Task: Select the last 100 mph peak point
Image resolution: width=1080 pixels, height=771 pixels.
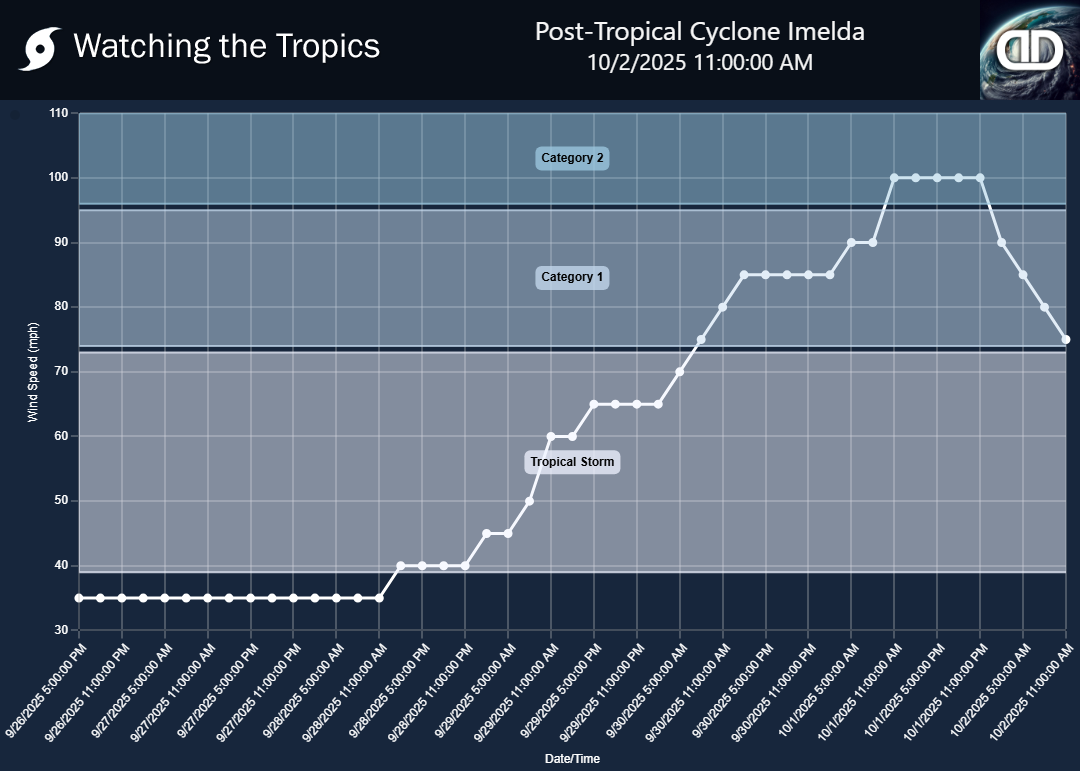Action: 980,178
